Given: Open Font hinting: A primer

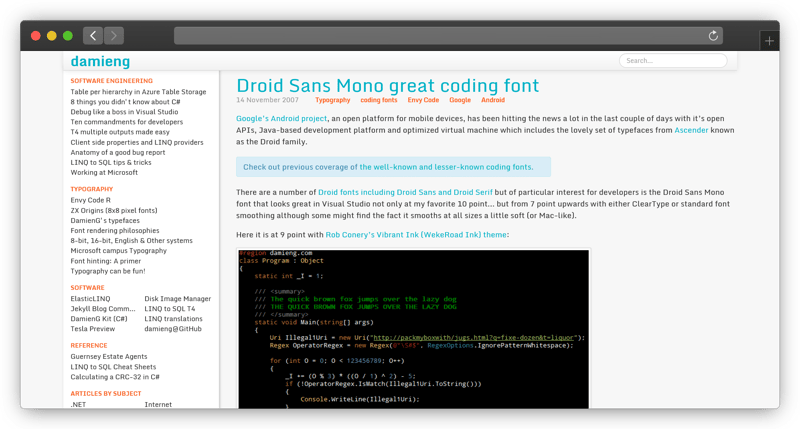Looking at the screenshot, I should [x=106, y=261].
